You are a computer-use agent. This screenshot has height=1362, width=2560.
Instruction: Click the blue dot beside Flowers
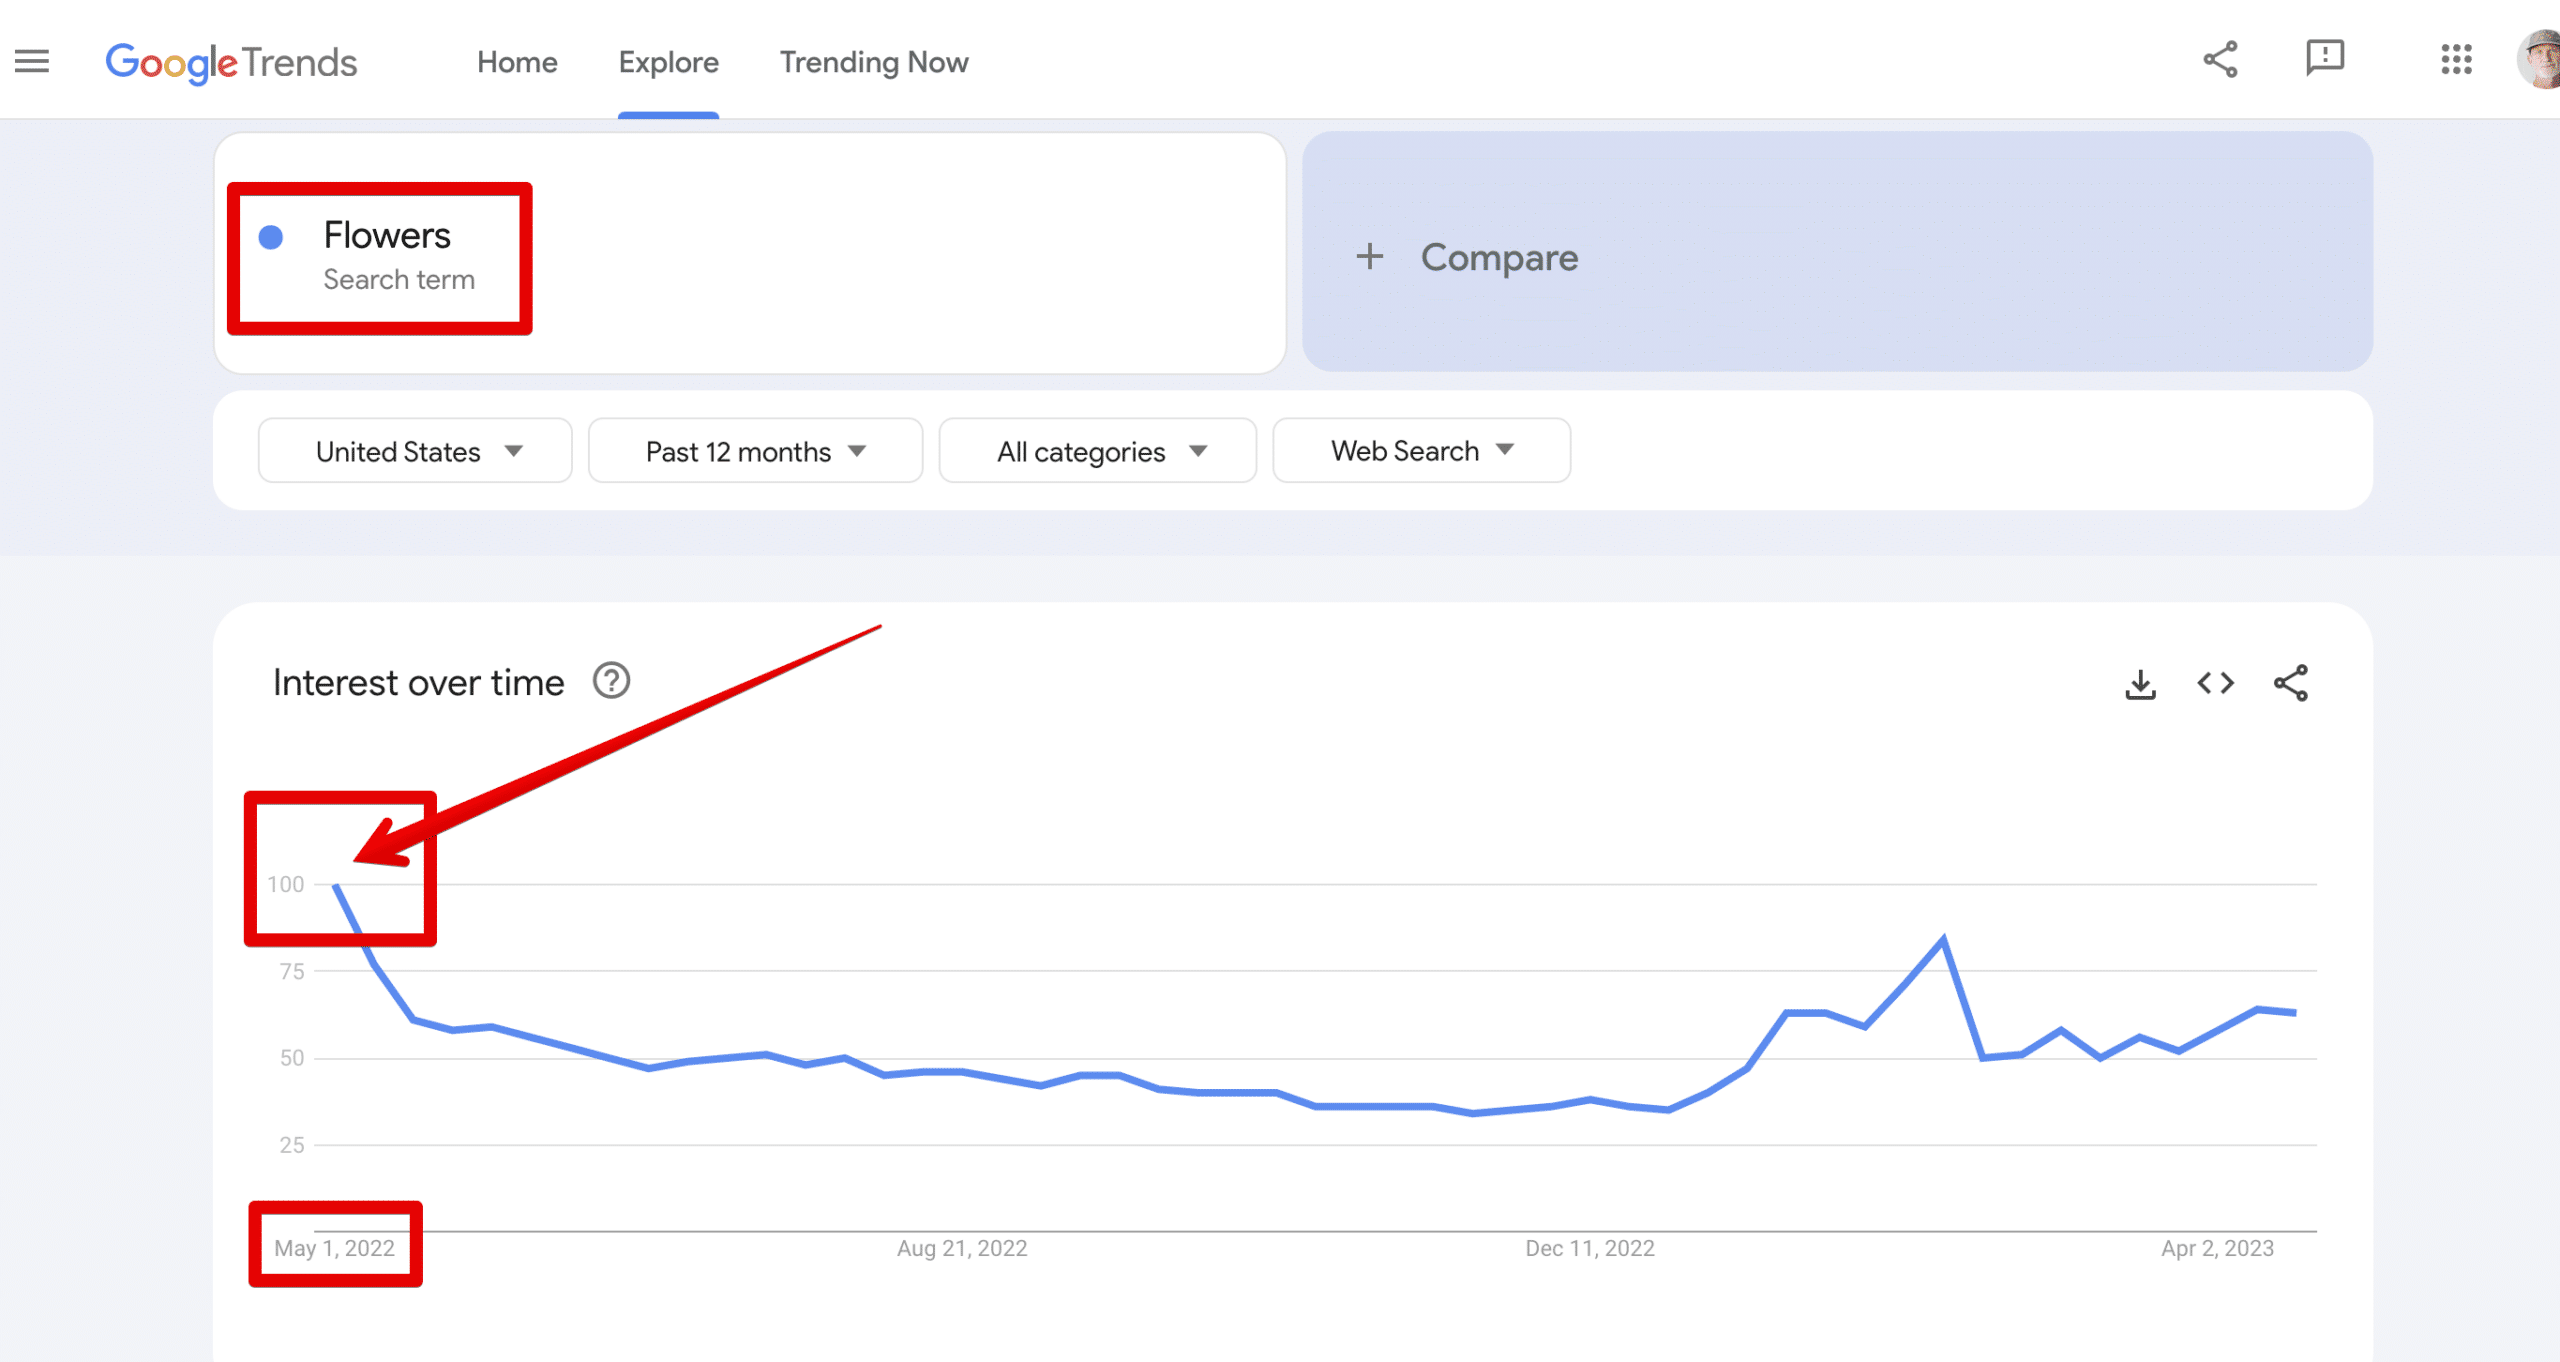point(271,237)
